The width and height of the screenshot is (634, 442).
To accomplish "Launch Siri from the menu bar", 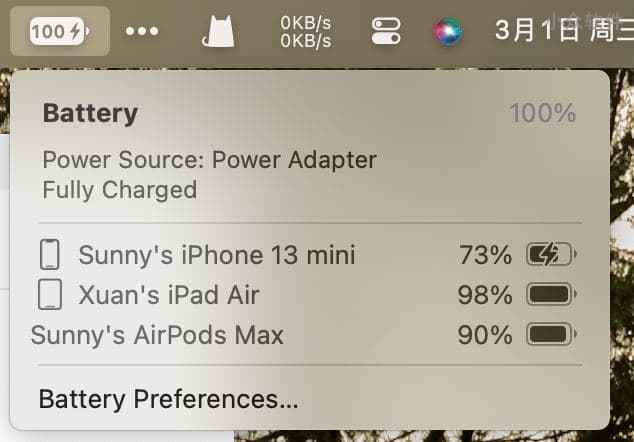I will (448, 32).
